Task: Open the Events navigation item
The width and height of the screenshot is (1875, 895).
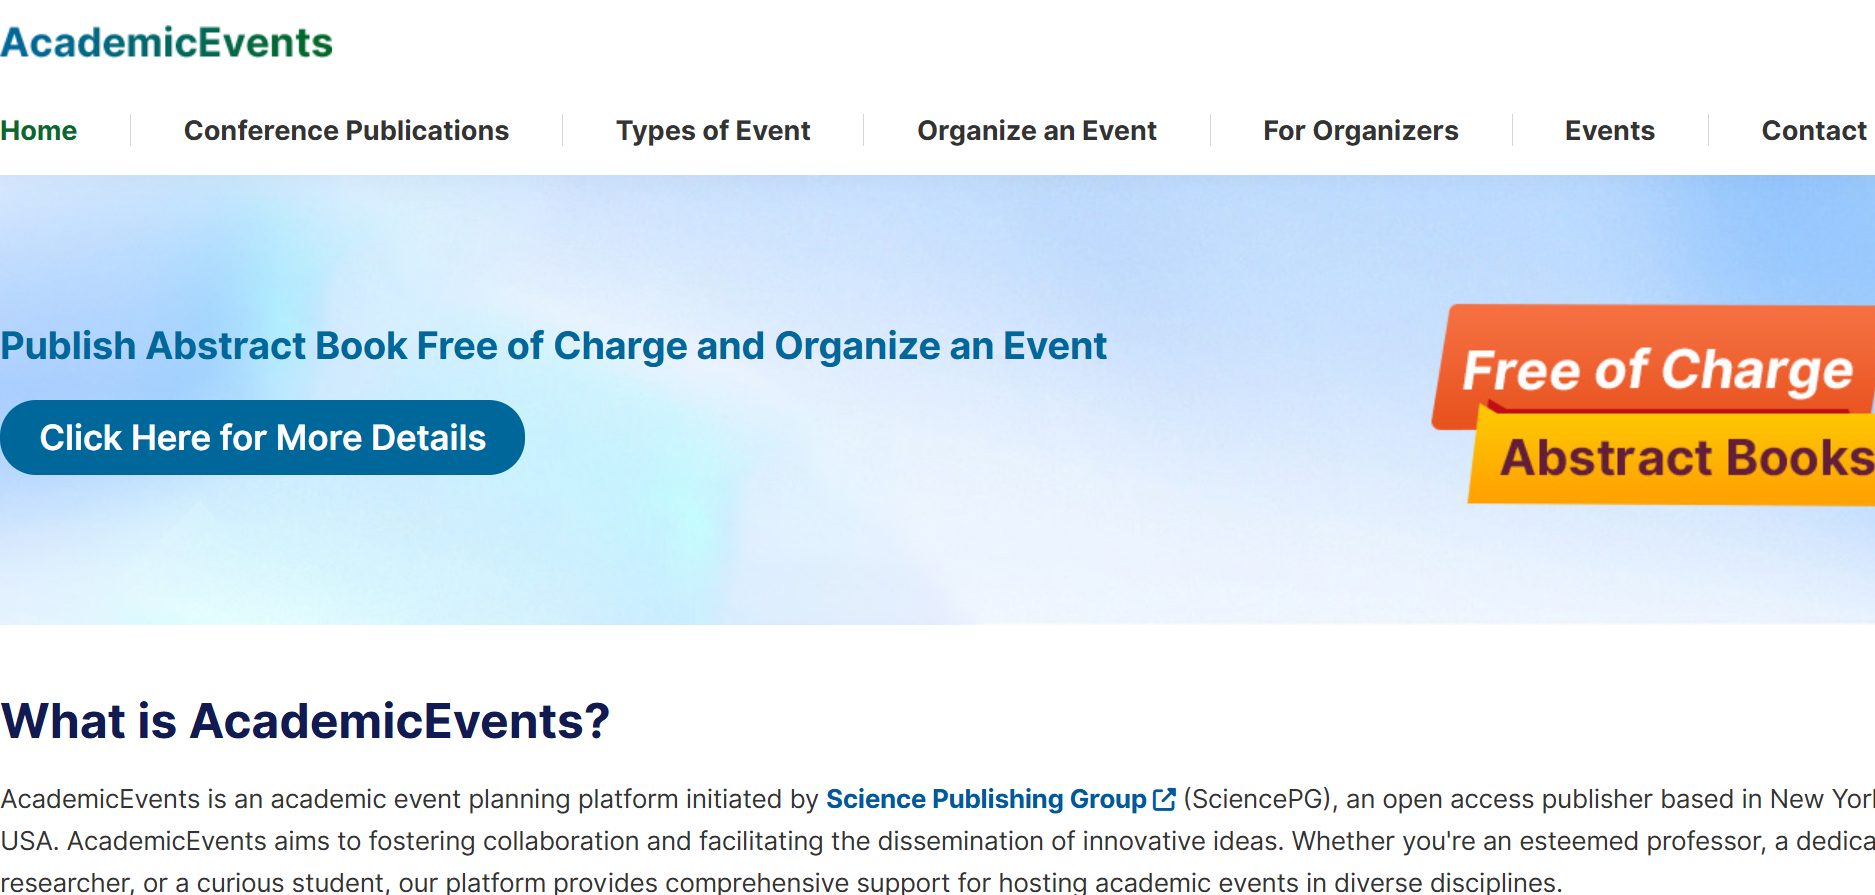Action: point(1609,130)
